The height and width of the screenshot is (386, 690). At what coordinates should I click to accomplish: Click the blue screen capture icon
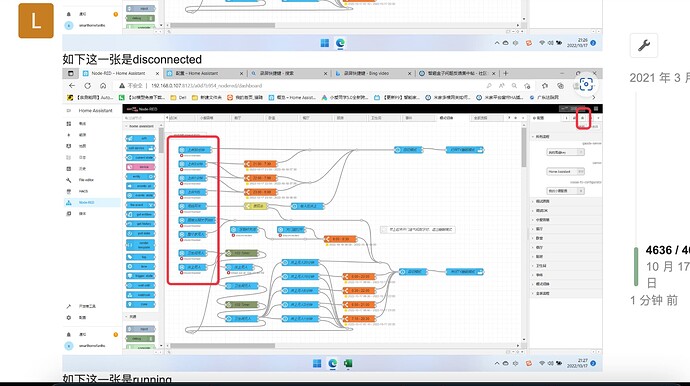point(586,84)
